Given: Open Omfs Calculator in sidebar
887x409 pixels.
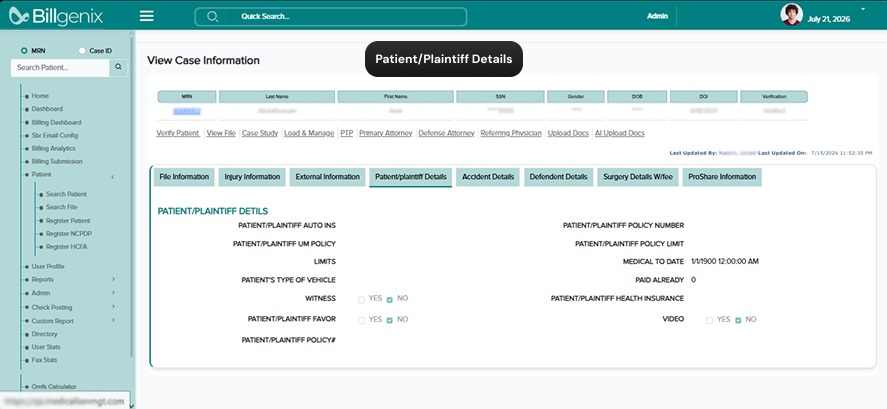Looking at the screenshot, I should (x=54, y=387).
